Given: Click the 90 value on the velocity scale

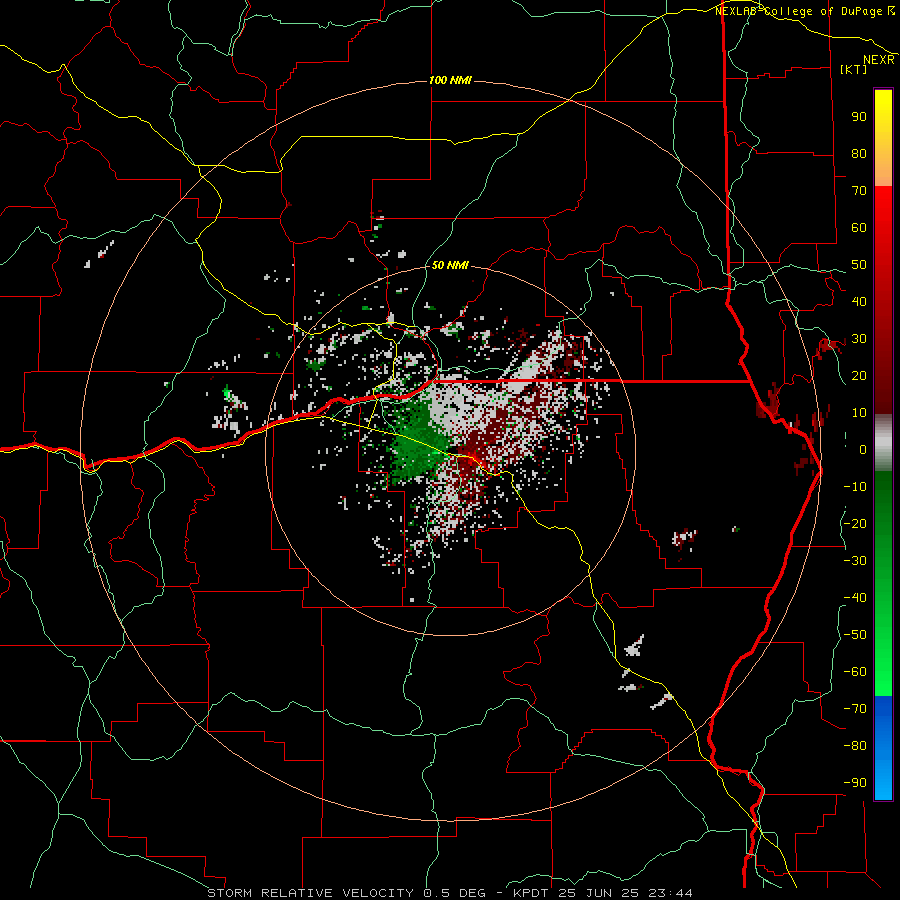Looking at the screenshot, I should point(859,117).
